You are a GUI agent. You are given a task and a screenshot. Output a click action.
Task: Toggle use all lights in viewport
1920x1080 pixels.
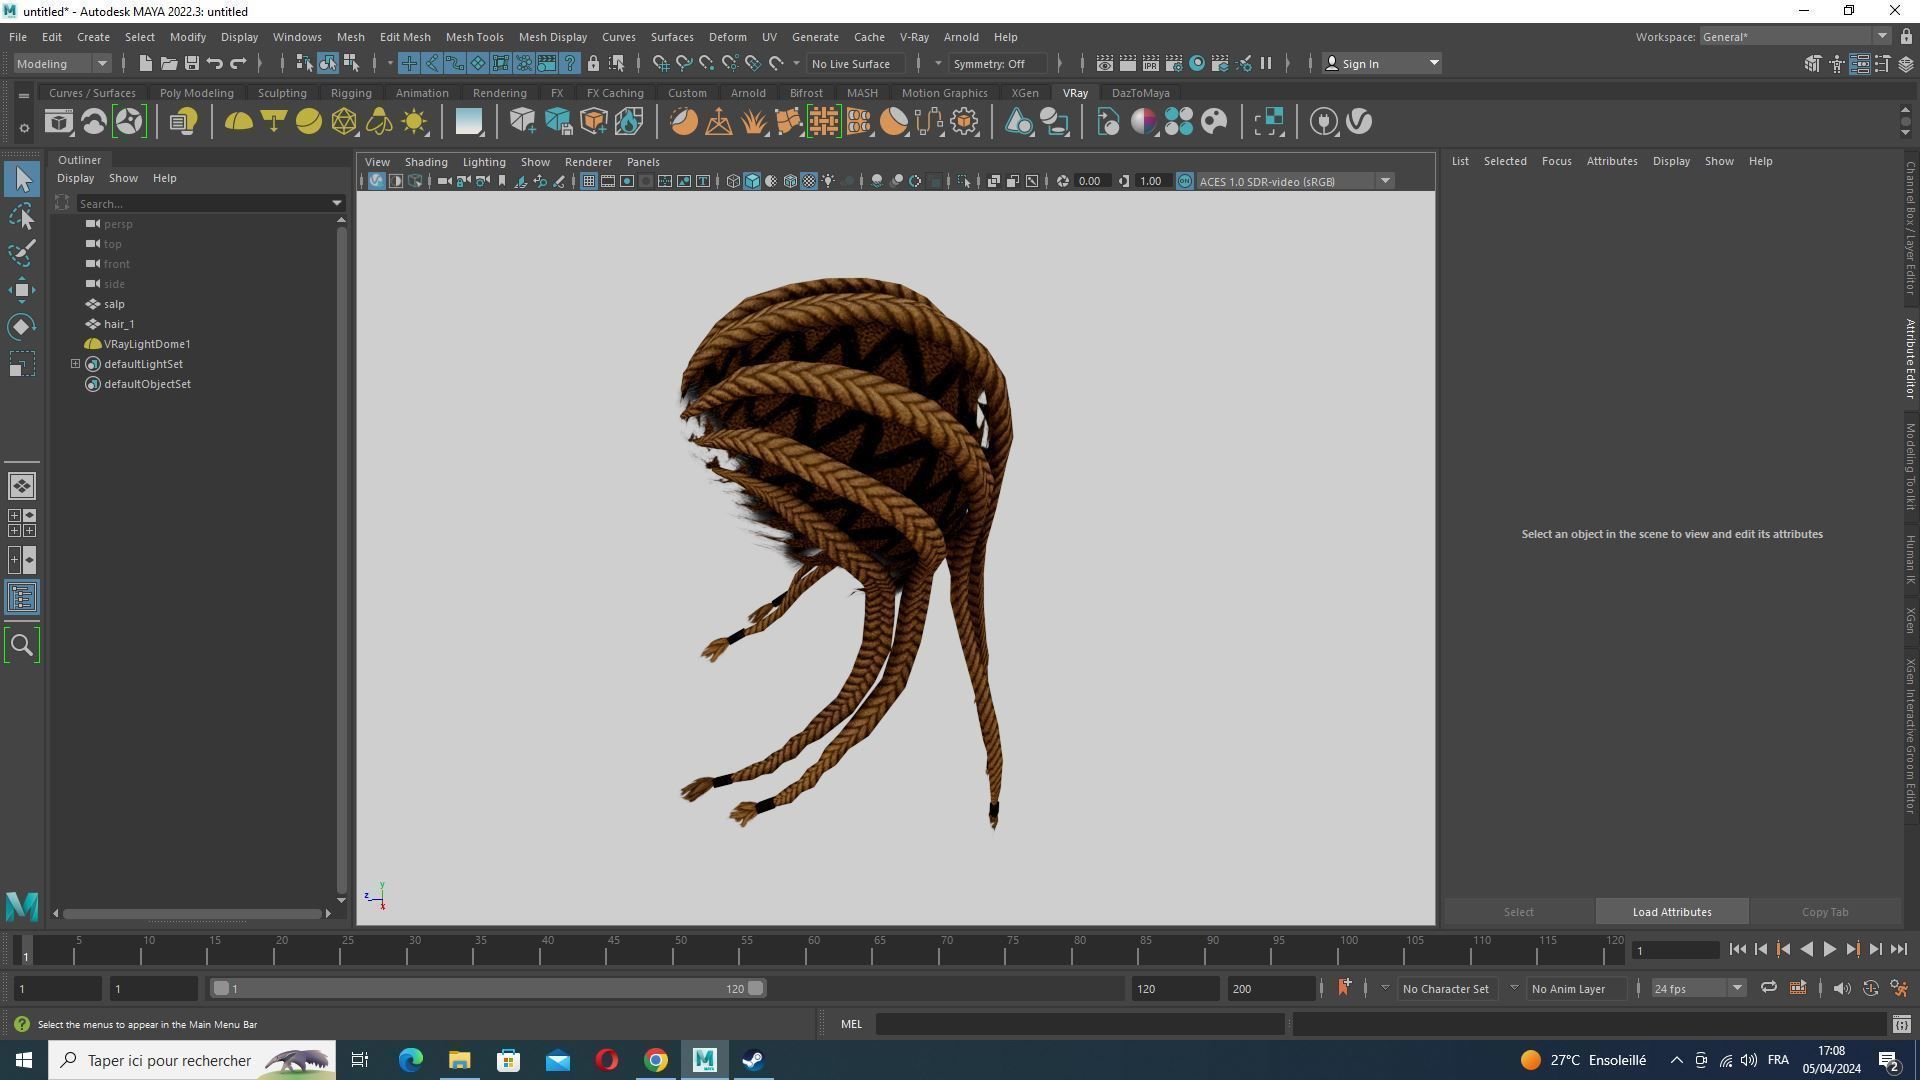(x=828, y=181)
